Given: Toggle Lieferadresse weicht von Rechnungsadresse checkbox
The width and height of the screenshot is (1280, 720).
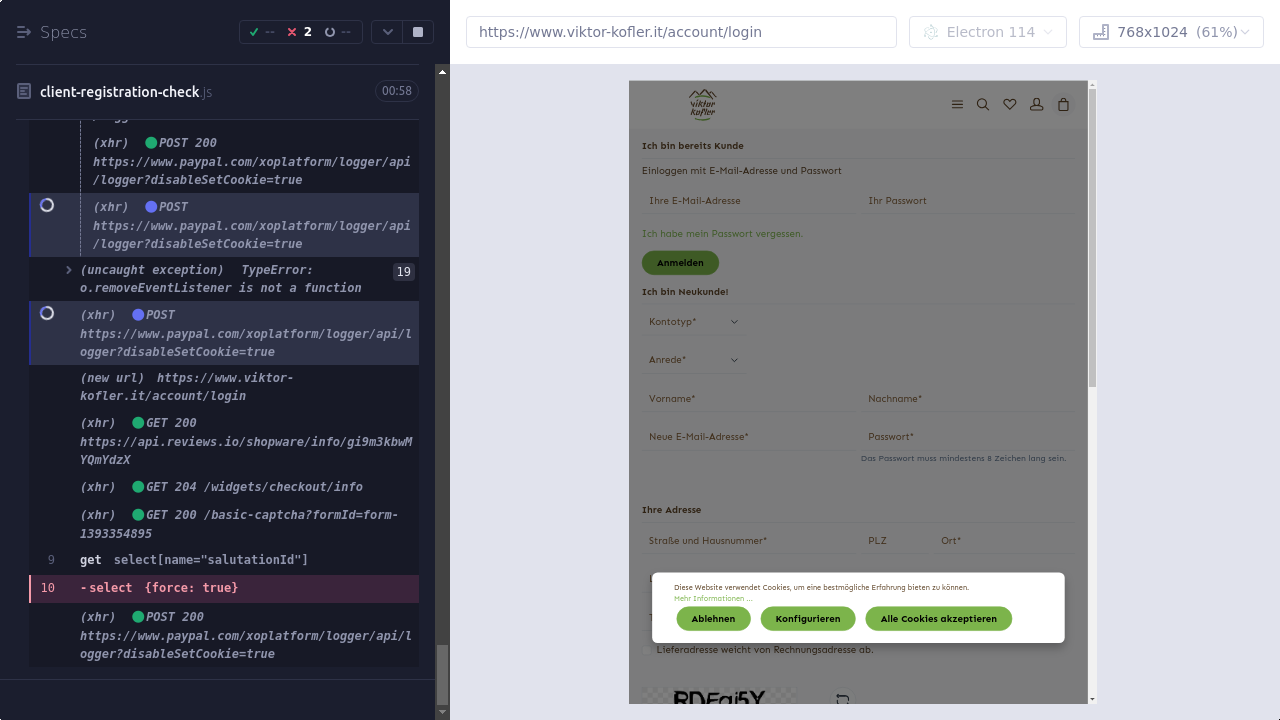Looking at the screenshot, I should click(x=647, y=650).
